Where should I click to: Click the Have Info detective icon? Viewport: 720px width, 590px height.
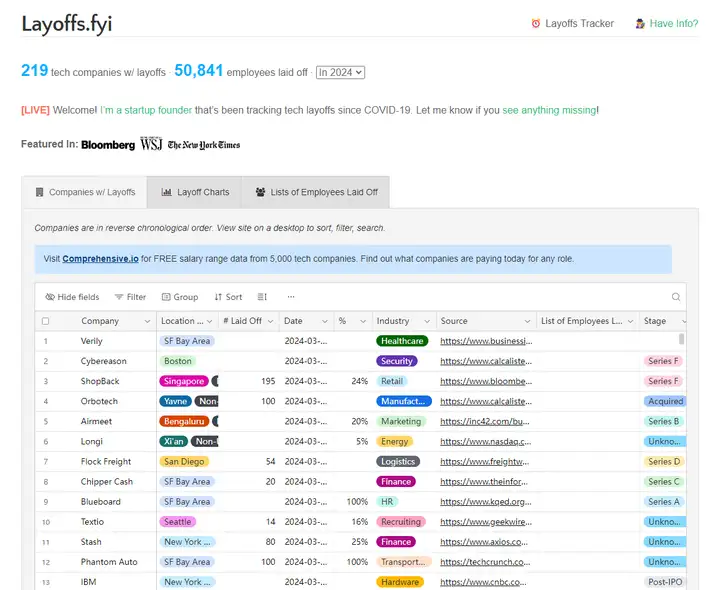pos(640,23)
